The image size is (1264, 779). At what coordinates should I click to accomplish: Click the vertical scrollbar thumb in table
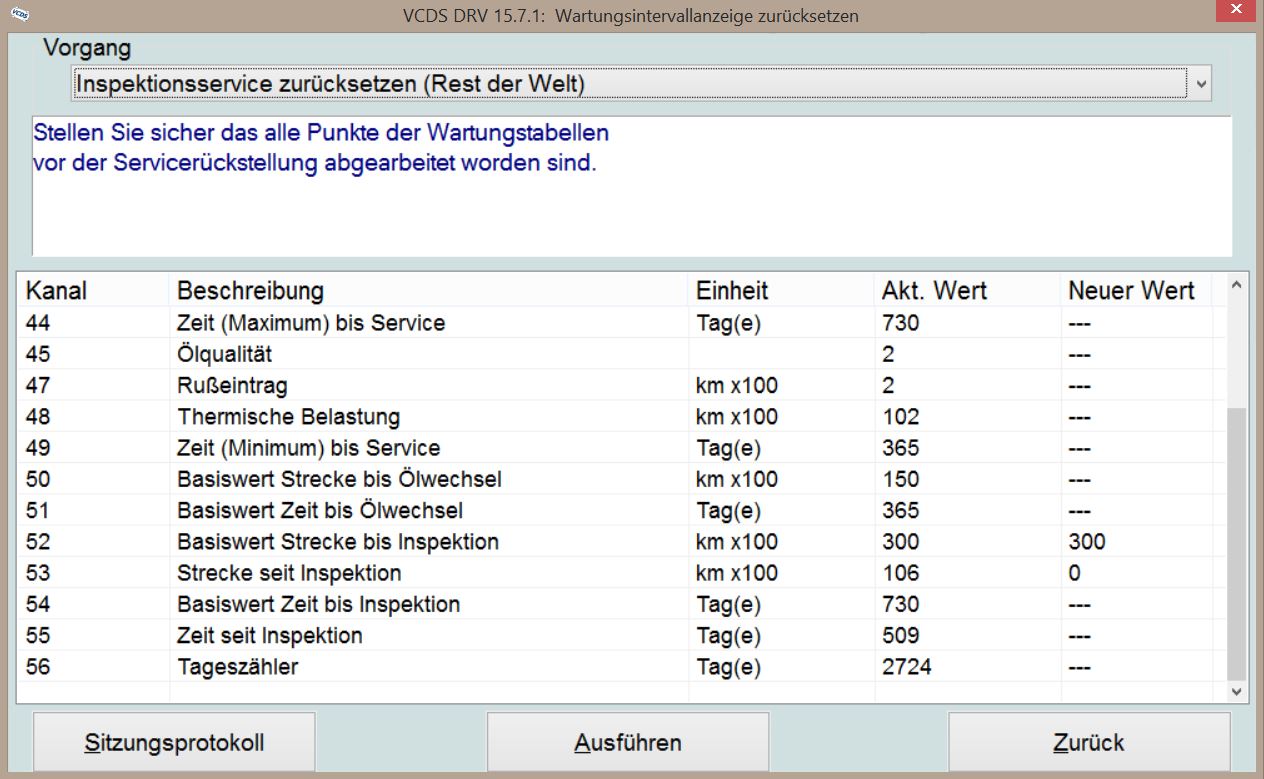pyautogui.click(x=1236, y=543)
